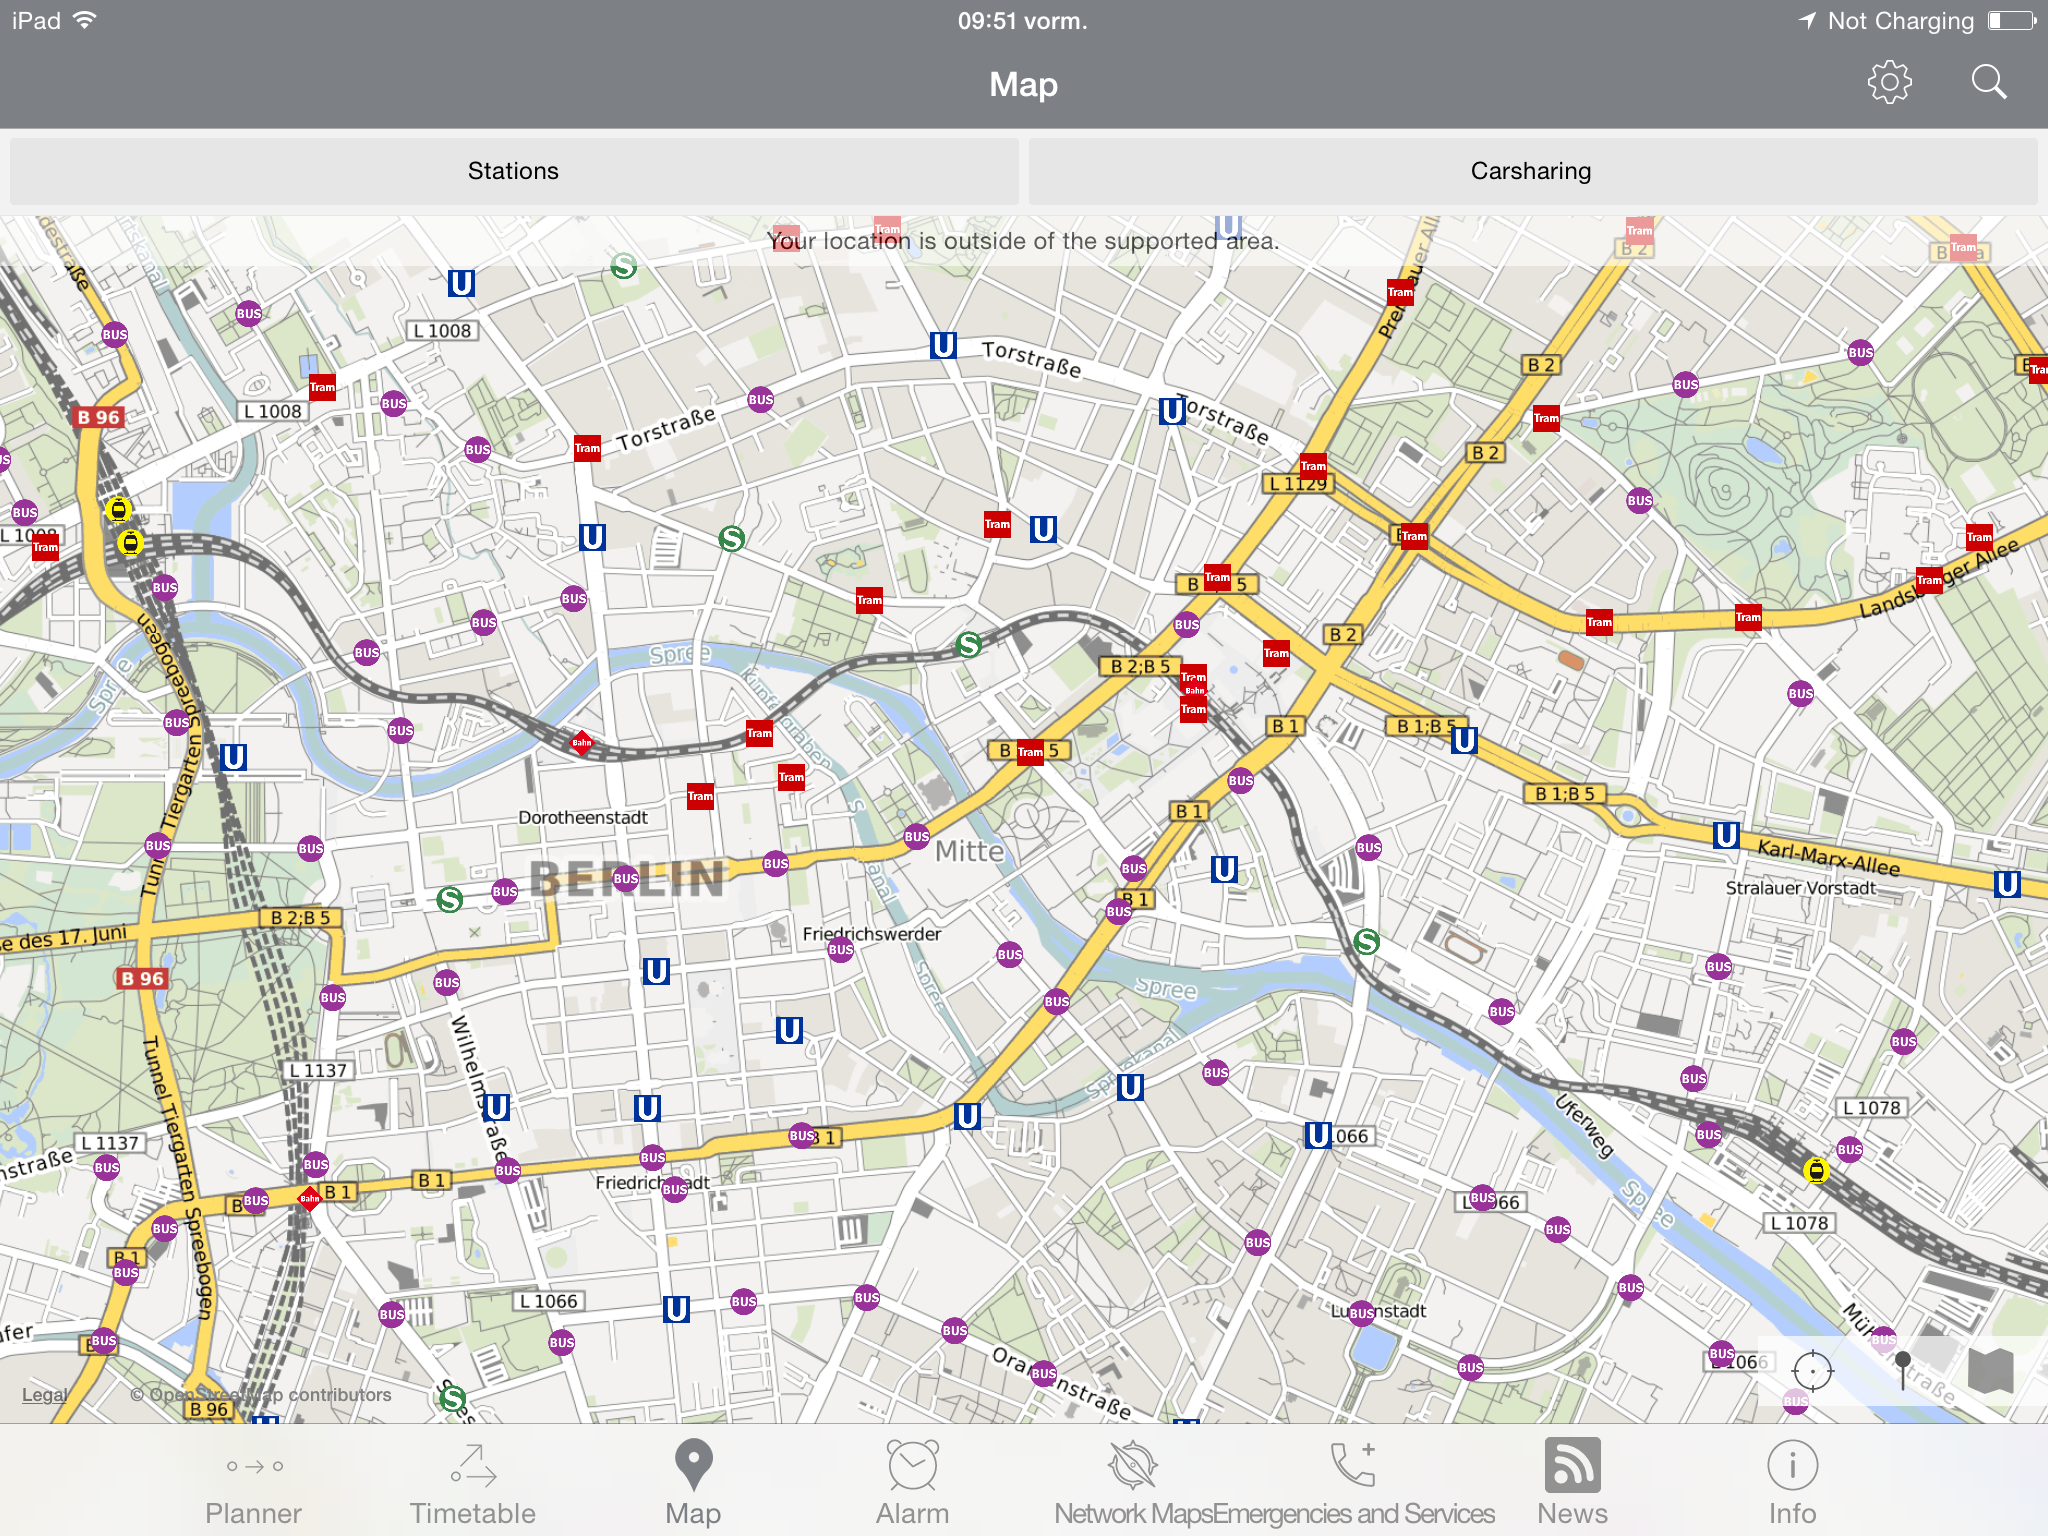Tap the 09:51 vorm. clock
This screenshot has height=1536, width=2048.
coord(1023,21)
